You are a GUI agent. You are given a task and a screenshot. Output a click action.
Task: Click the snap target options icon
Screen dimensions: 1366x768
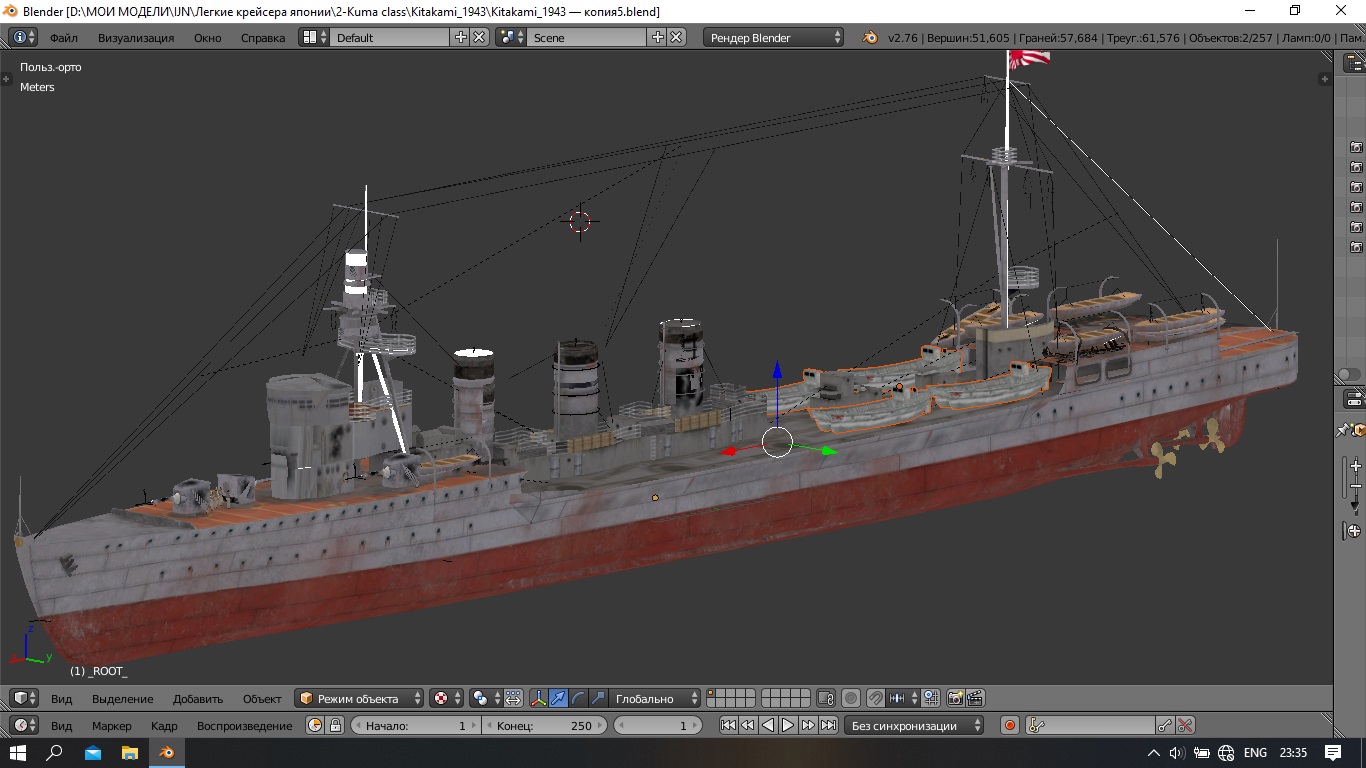(931, 698)
